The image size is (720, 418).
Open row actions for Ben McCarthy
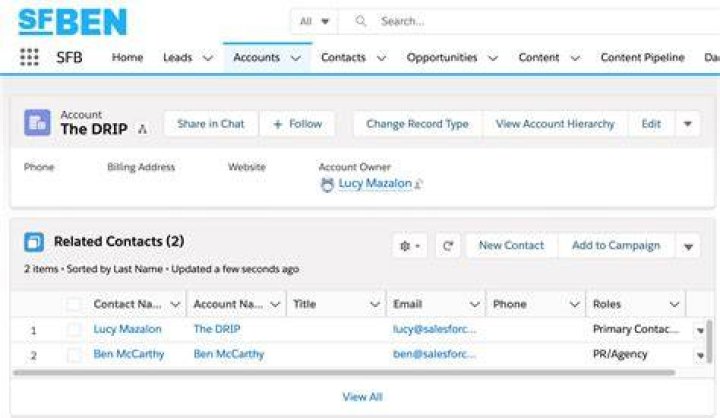pos(700,355)
